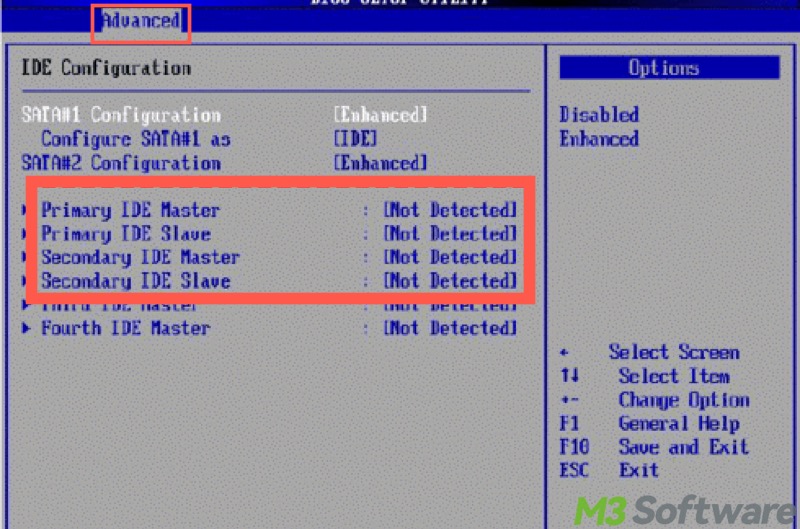Select SATA#2 Configuration label
This screenshot has height=529, width=800.
coord(121,163)
